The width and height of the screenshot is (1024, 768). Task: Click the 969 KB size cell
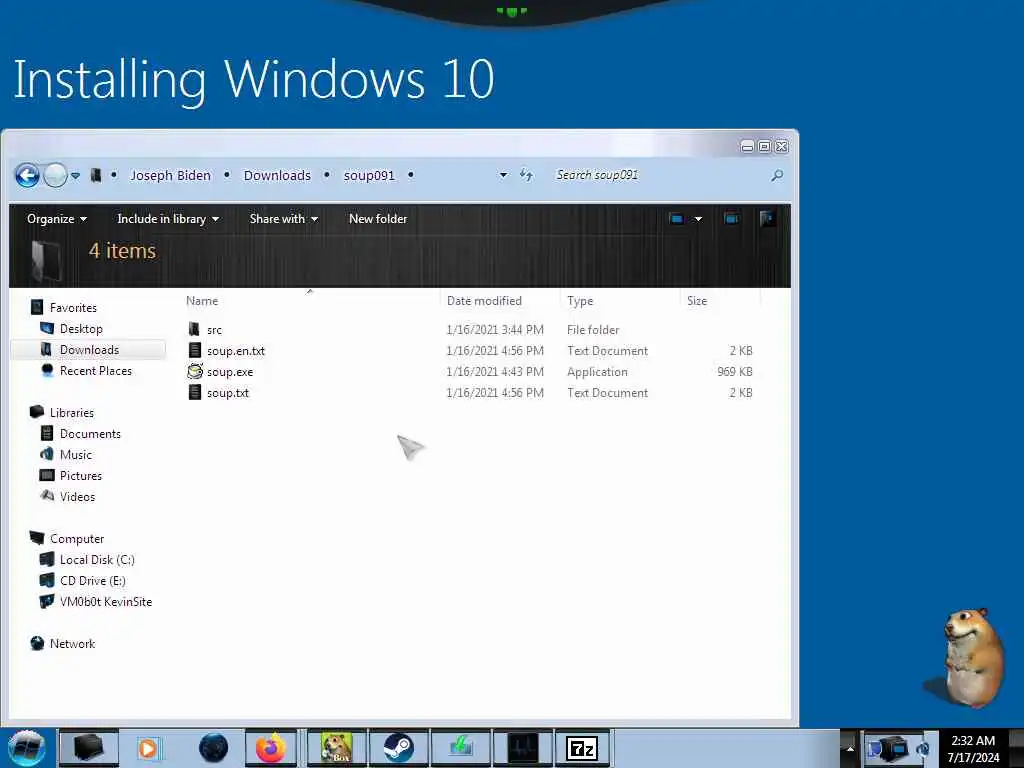(735, 372)
